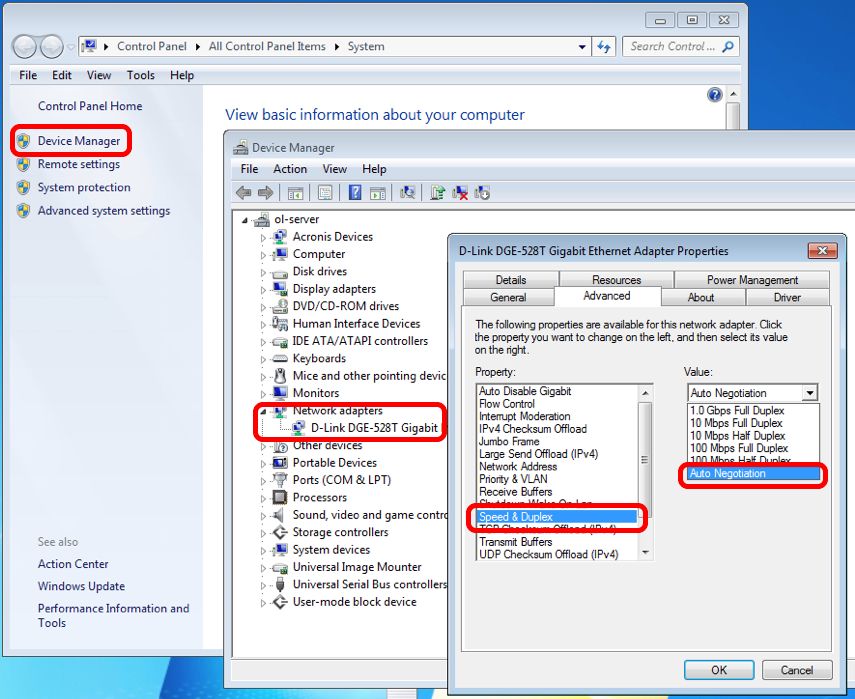This screenshot has height=699, width=855.
Task: Open the Action menu in Device Manager
Action: pos(290,169)
